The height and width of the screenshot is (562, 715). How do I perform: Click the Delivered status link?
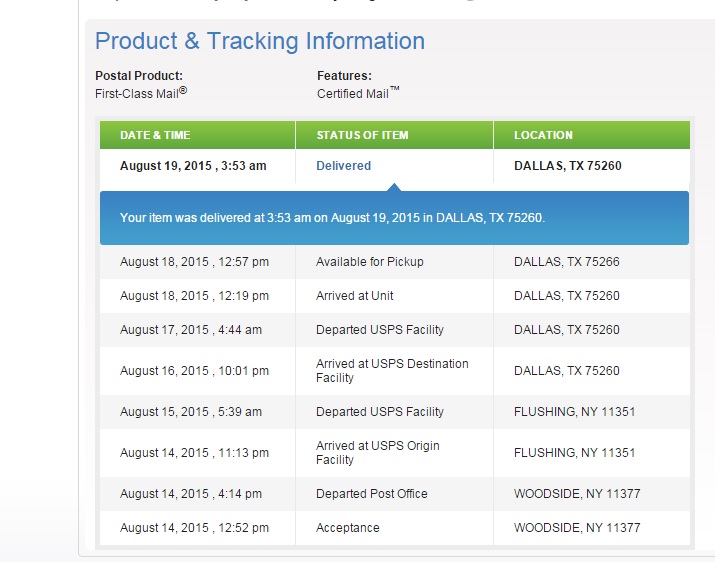coord(343,166)
